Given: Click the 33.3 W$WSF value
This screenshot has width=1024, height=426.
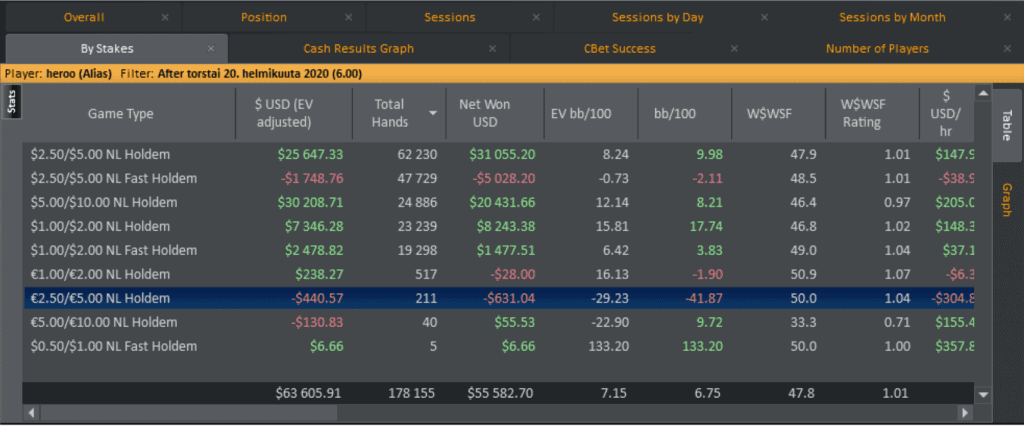Looking at the screenshot, I should coord(805,322).
